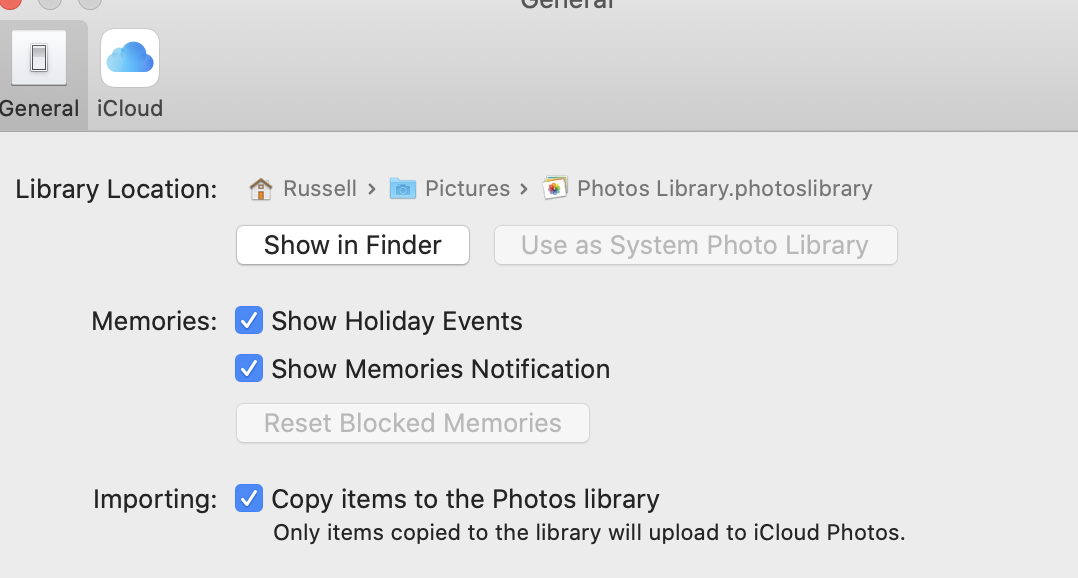This screenshot has width=1078, height=578.
Task: Click the Russell folder name in the path
Action: pos(320,188)
